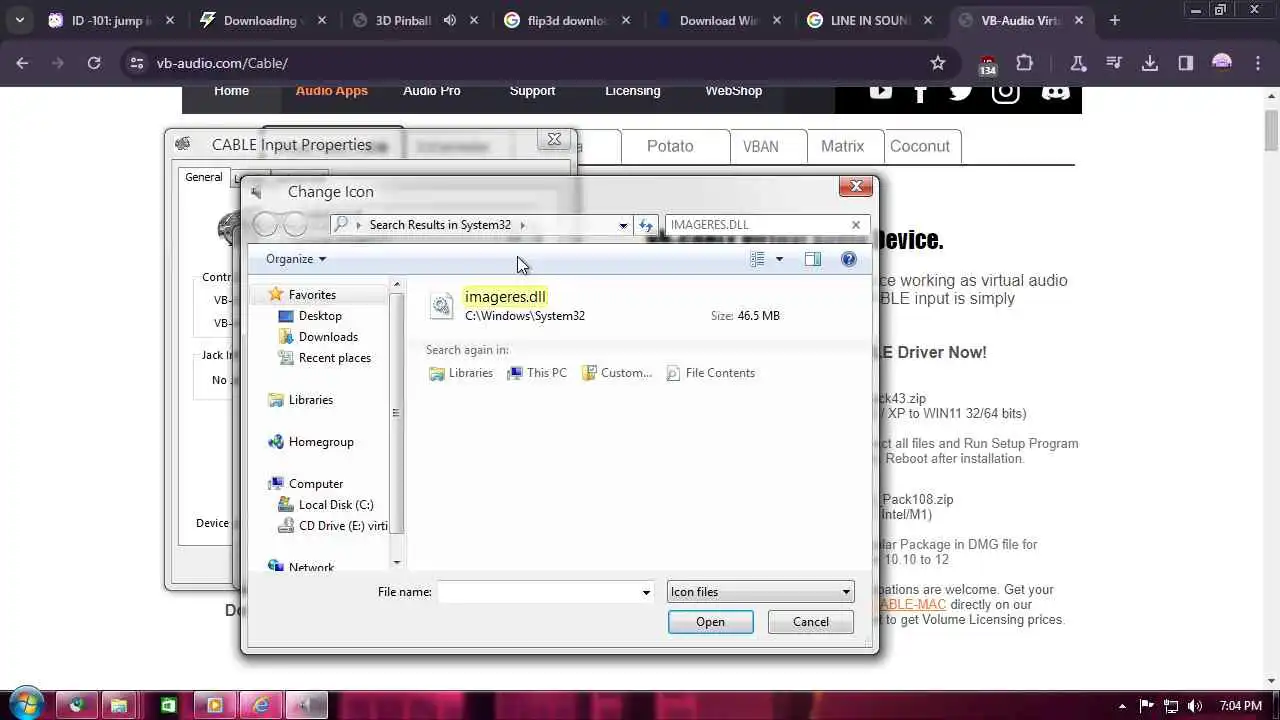Reload the page with the refresh icon

(94, 63)
